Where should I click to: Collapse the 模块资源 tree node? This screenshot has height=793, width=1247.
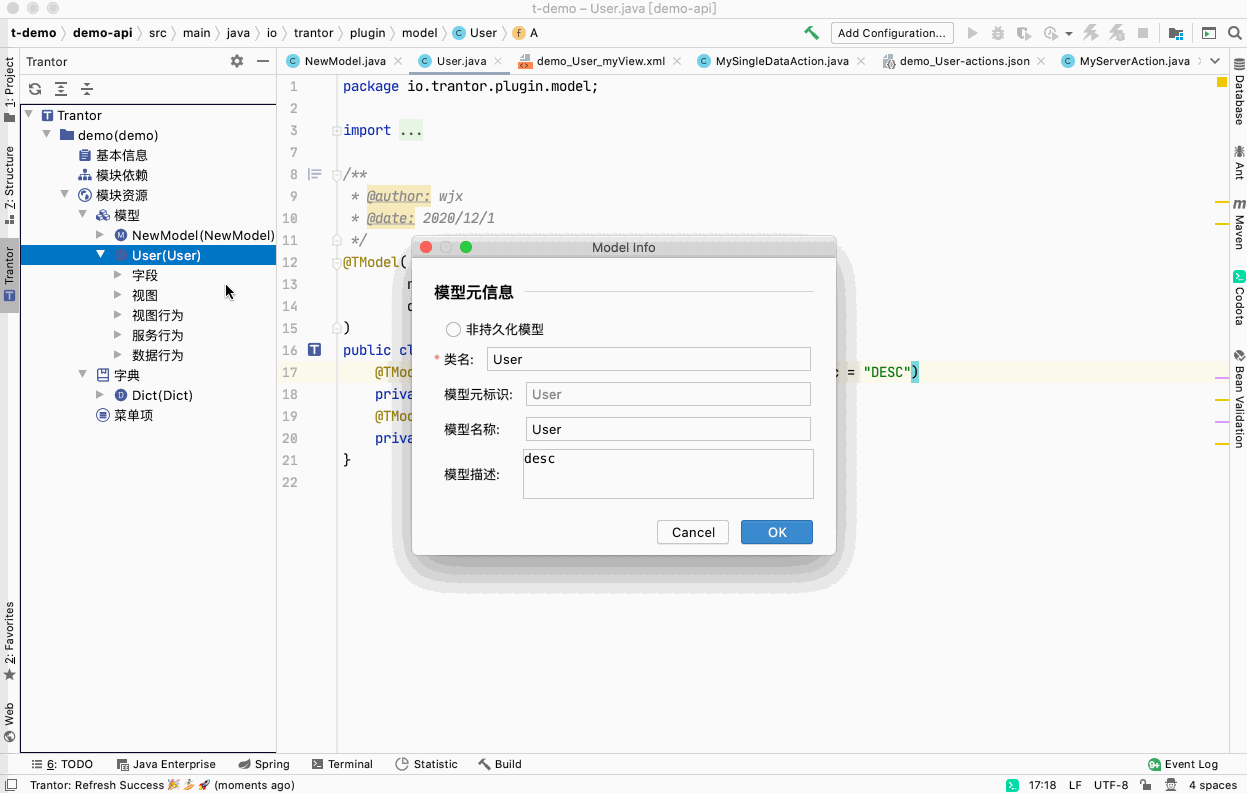64,195
